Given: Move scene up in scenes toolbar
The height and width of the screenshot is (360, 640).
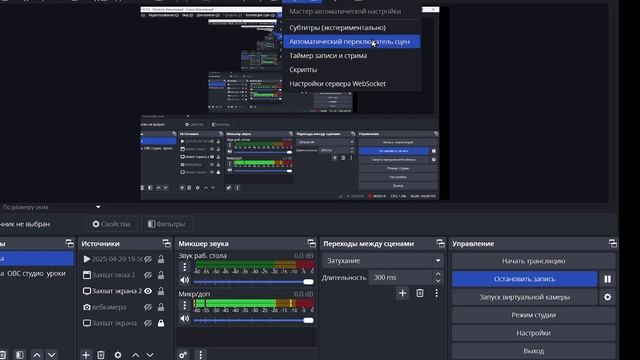Looking at the screenshot, I should point(37,355).
